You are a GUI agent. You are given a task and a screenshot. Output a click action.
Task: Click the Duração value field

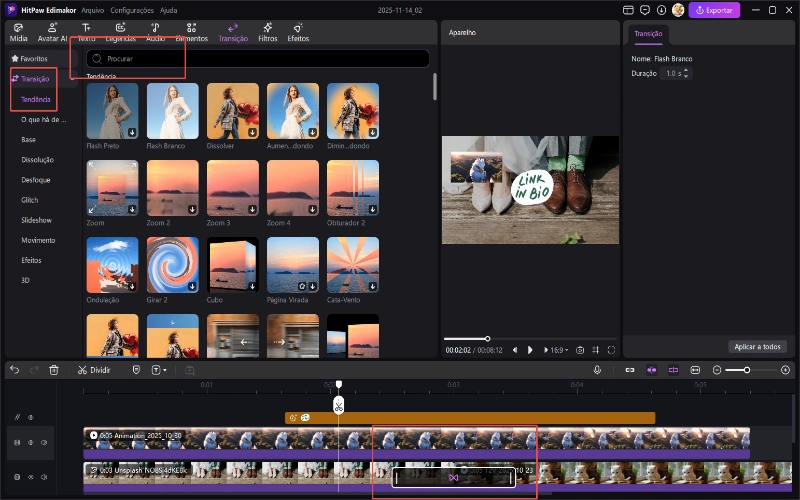pyautogui.click(x=673, y=73)
